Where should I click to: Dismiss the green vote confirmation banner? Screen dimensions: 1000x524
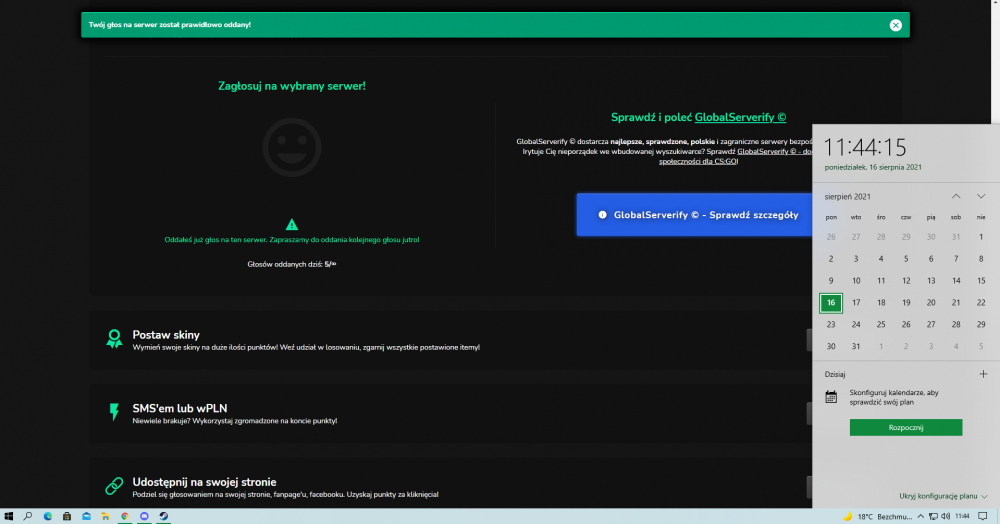pos(895,25)
